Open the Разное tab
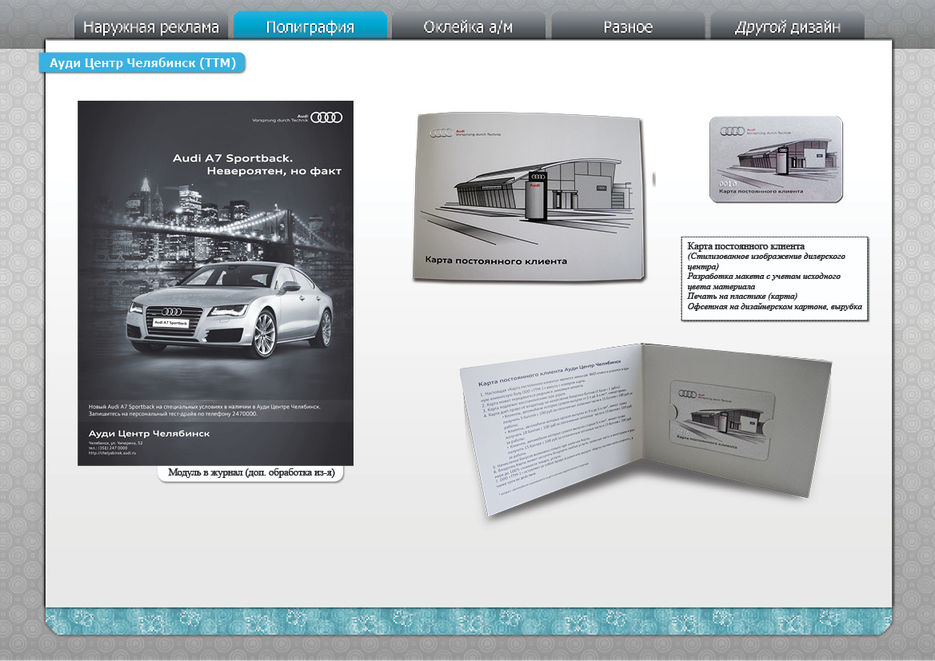This screenshot has height=661, width=935. 627,27
